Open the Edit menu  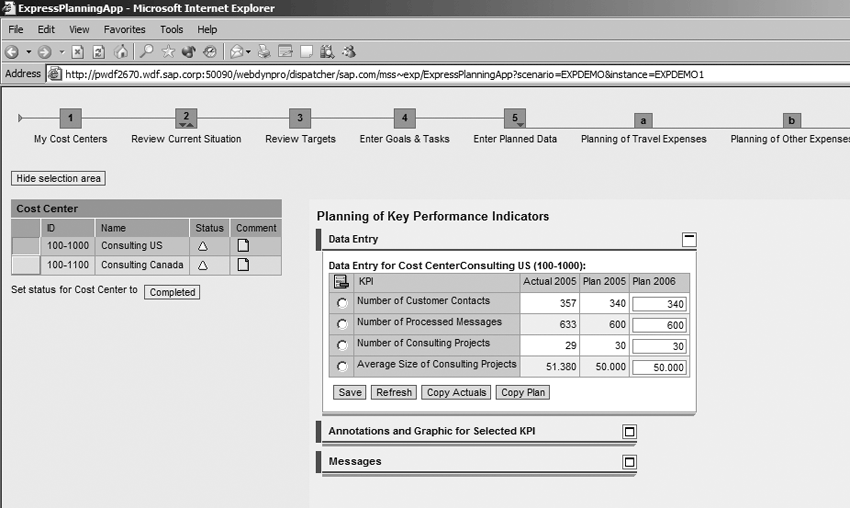point(46,29)
